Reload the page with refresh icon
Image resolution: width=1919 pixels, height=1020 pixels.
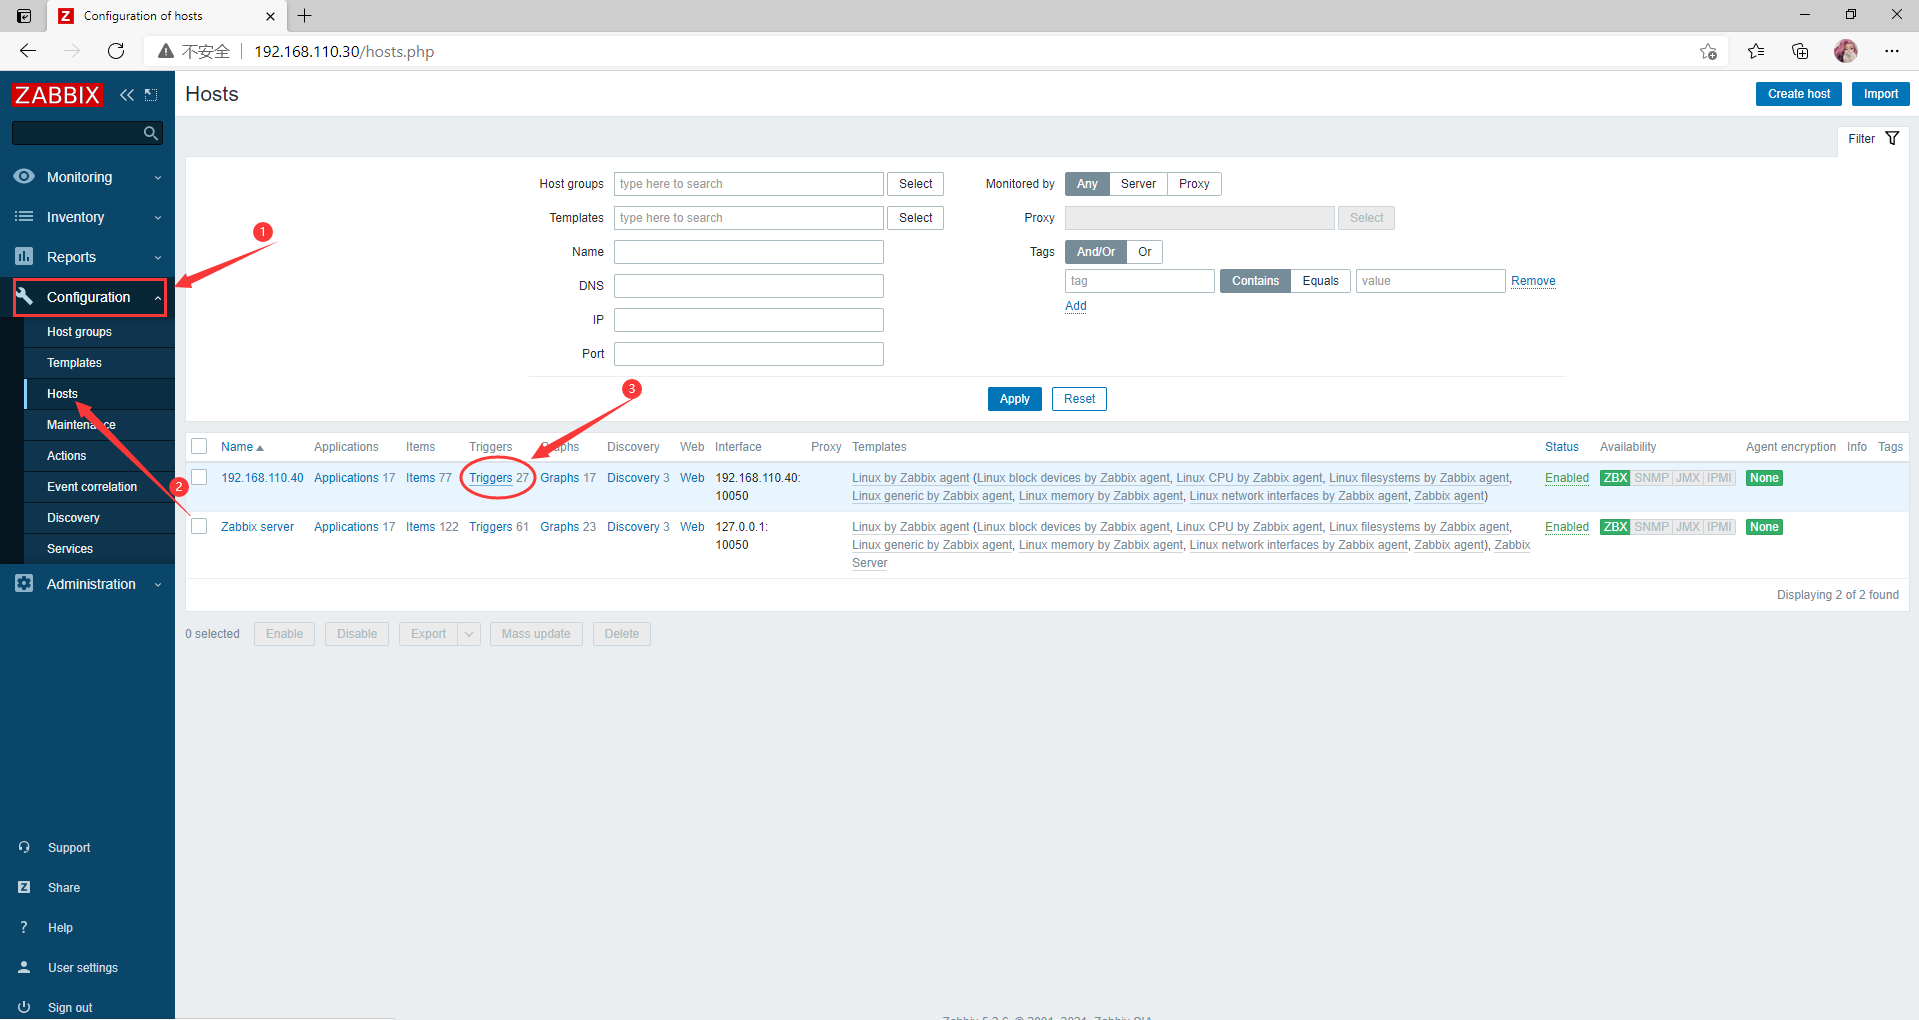pos(116,51)
